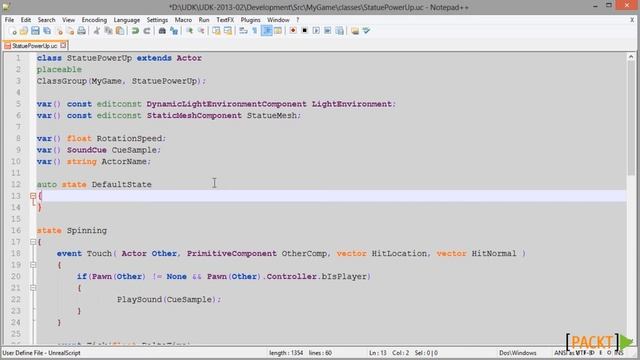Play back the recorded macro icon
Image resolution: width=640 pixels, height=360 pixels.
point(316,31)
